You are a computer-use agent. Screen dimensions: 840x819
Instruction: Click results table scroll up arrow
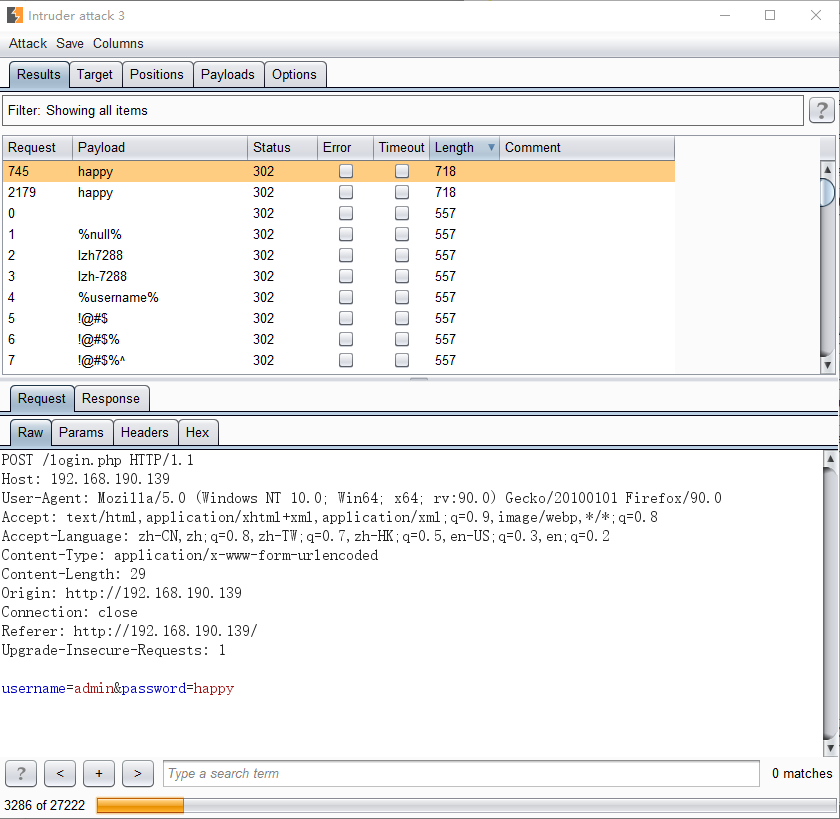pyautogui.click(x=827, y=169)
